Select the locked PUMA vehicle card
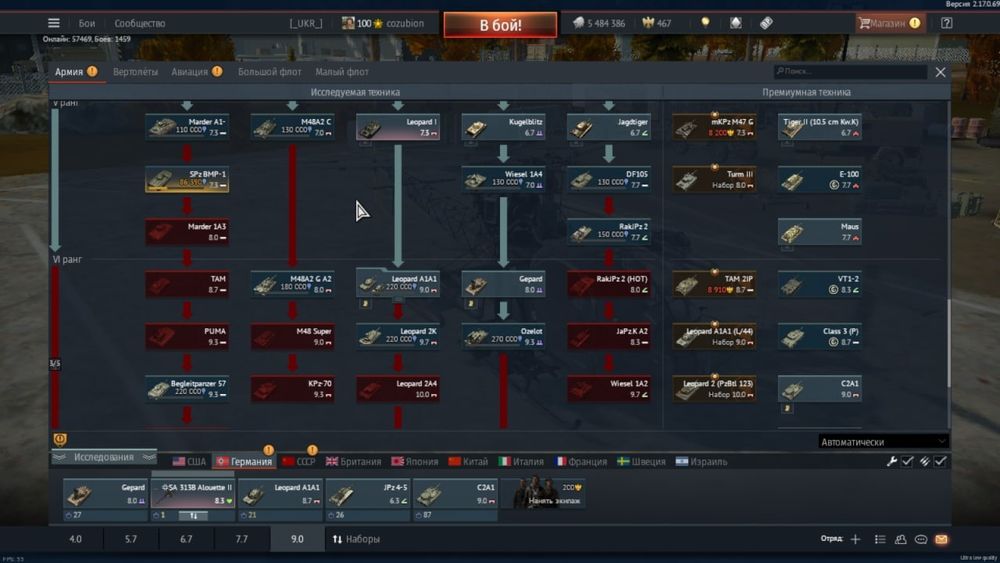The height and width of the screenshot is (563, 1000). [x=187, y=337]
